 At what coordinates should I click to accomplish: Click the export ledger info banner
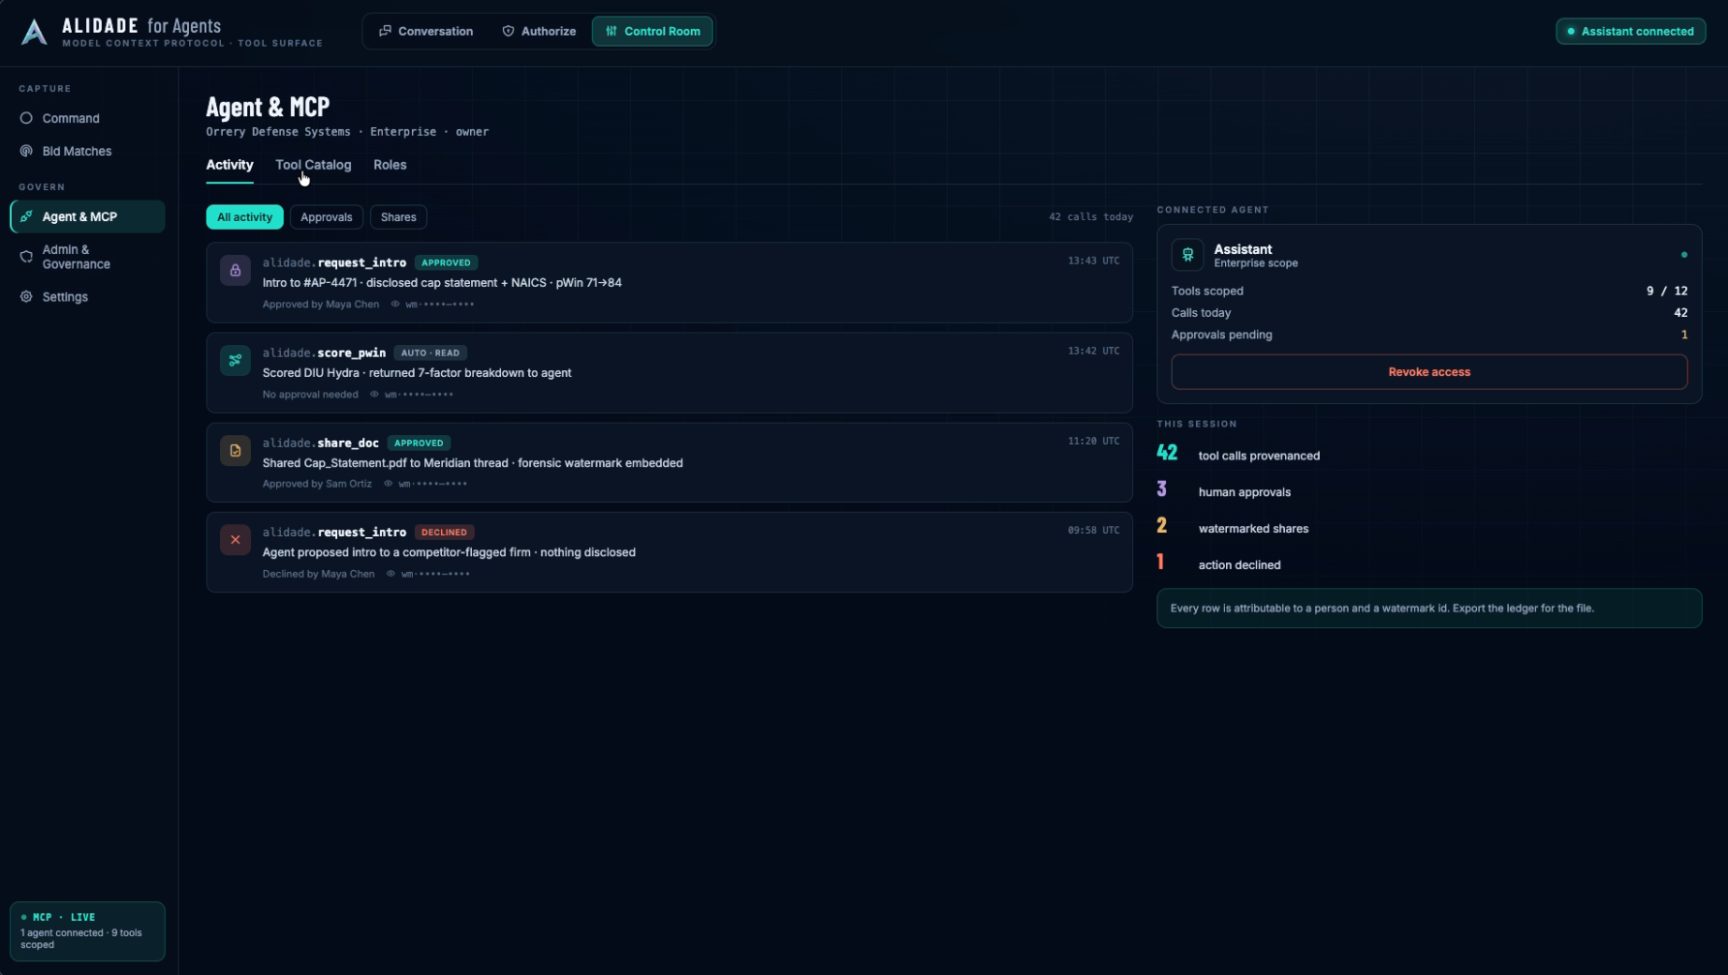coord(1429,608)
